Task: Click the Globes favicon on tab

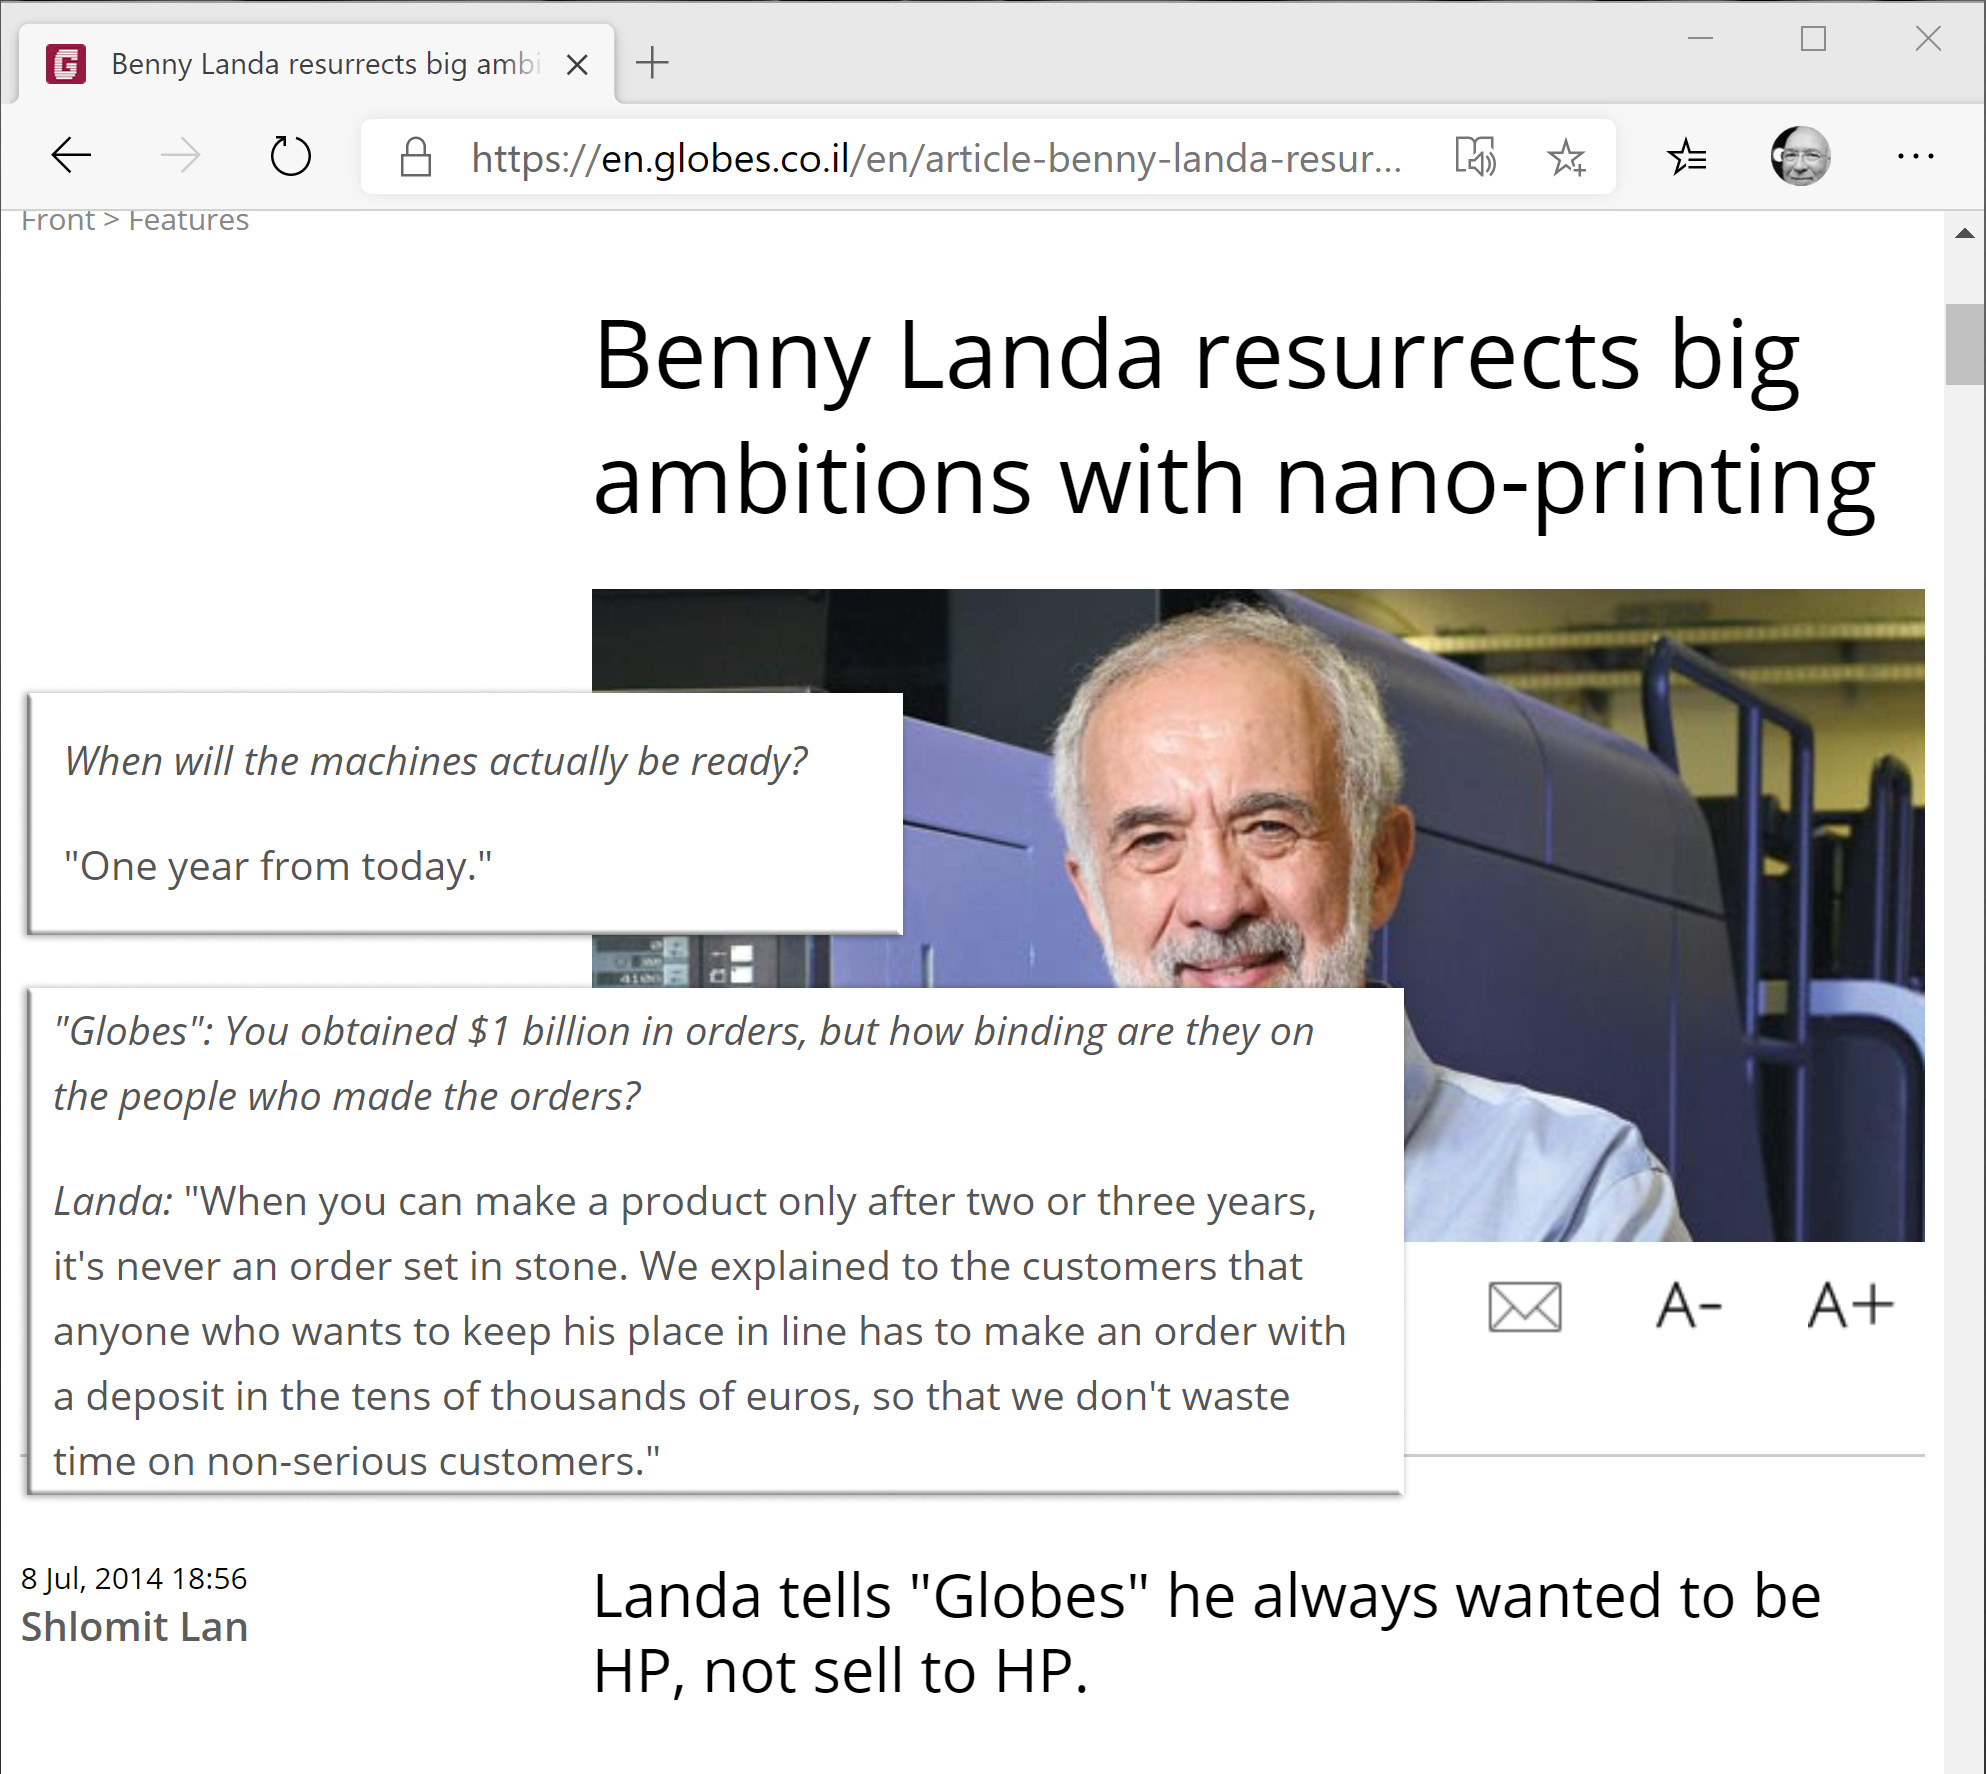Action: click(66, 64)
